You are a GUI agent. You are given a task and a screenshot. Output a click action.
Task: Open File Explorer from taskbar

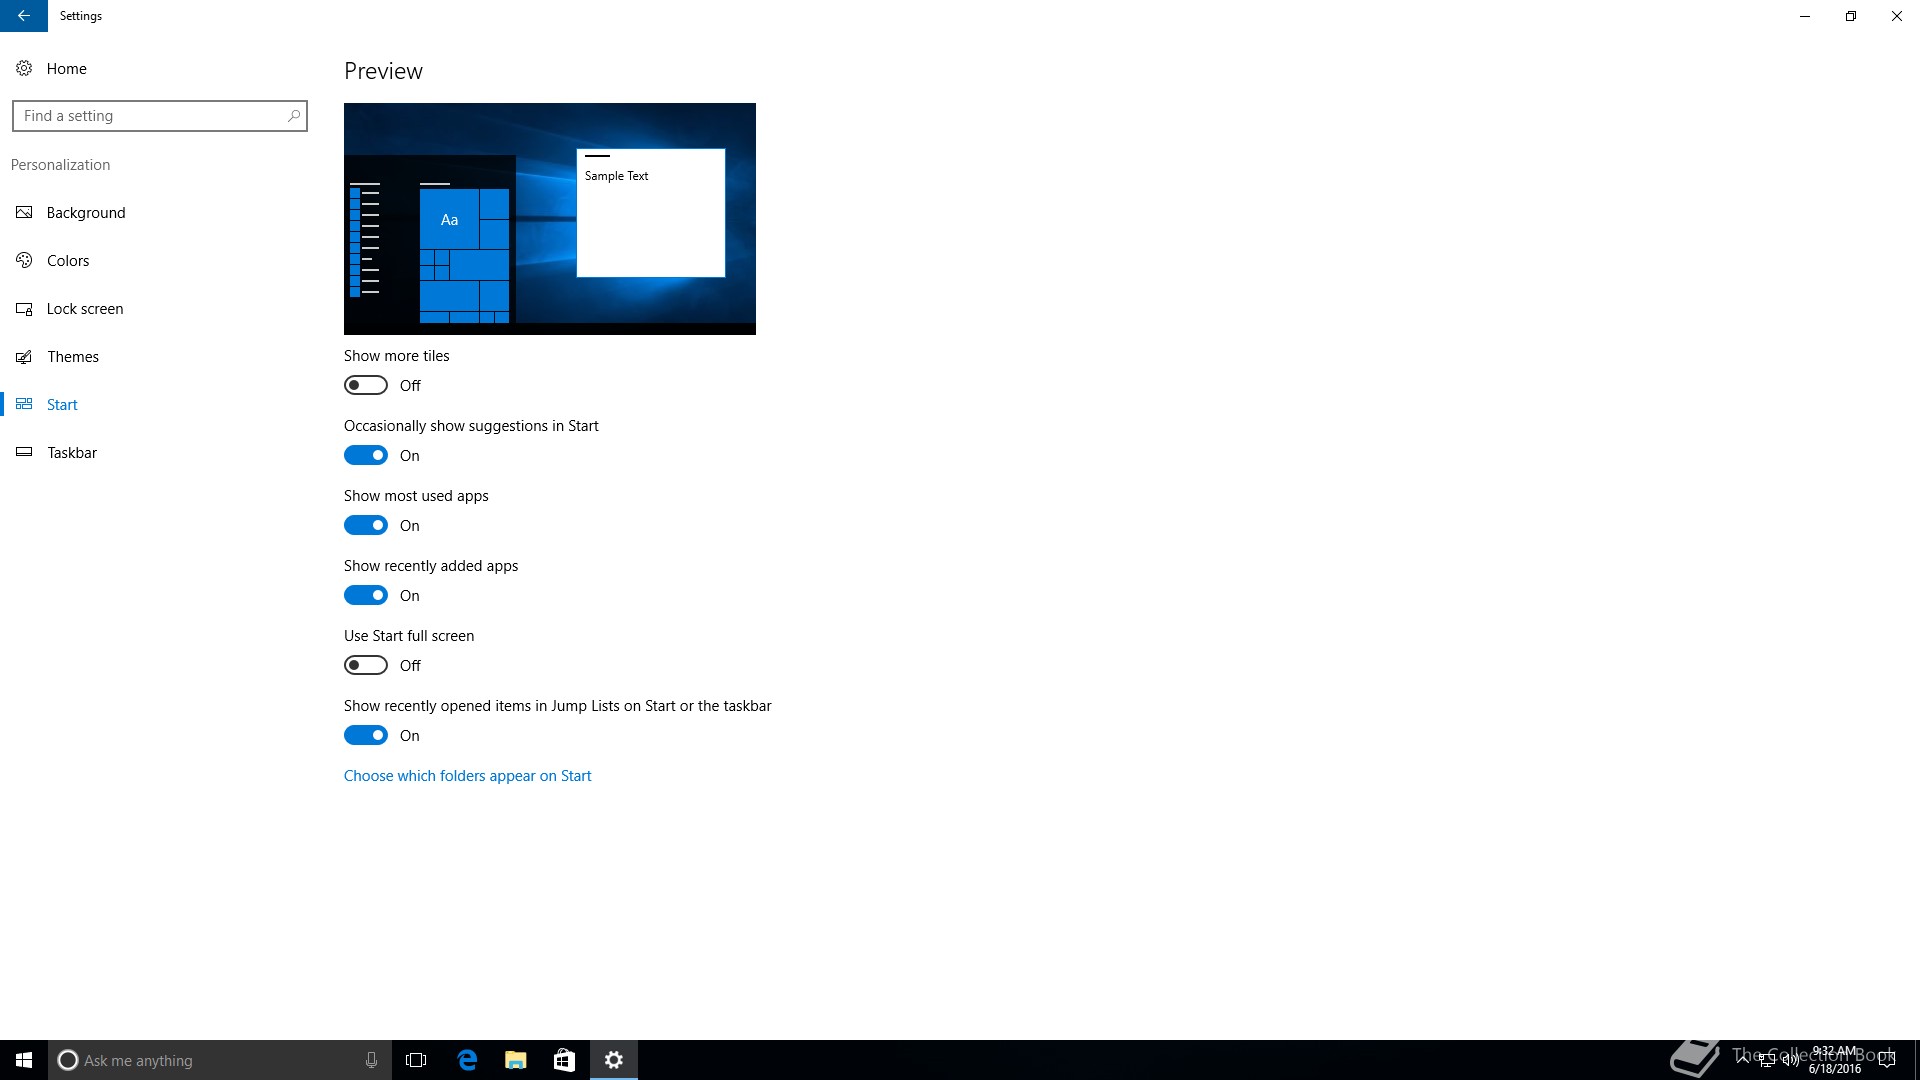click(516, 1060)
